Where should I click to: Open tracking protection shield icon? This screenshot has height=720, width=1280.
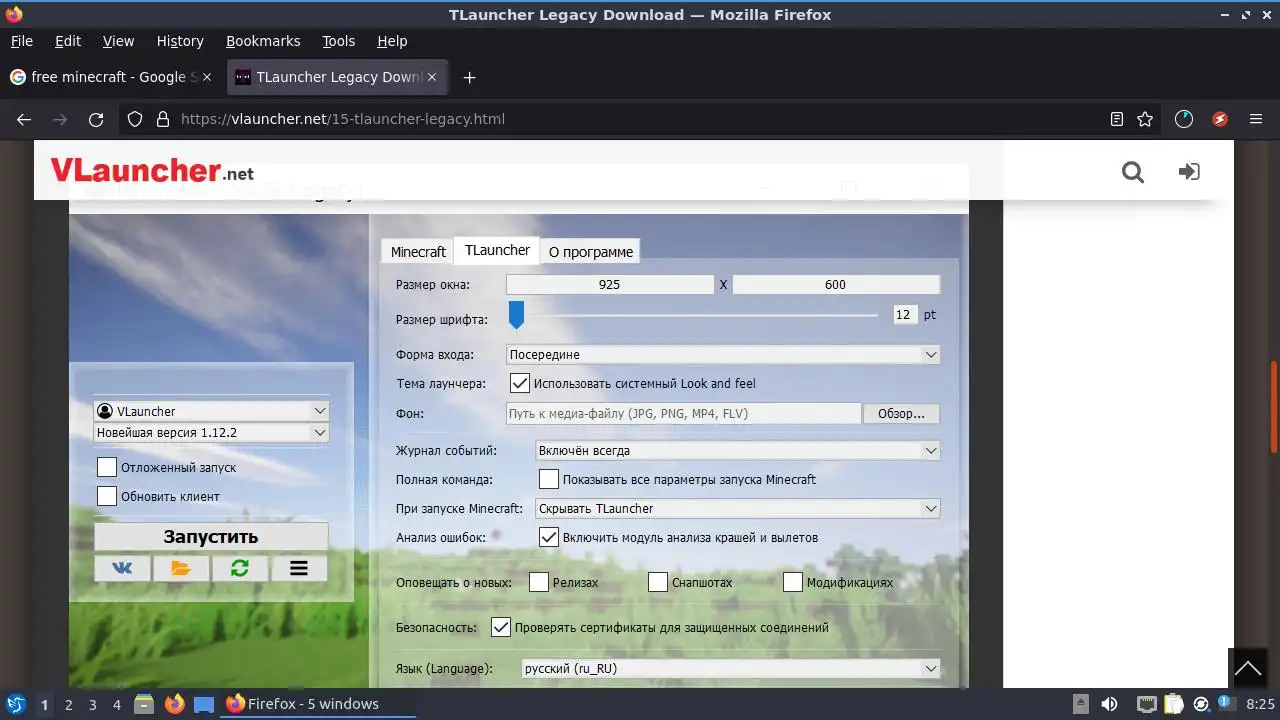click(x=135, y=119)
